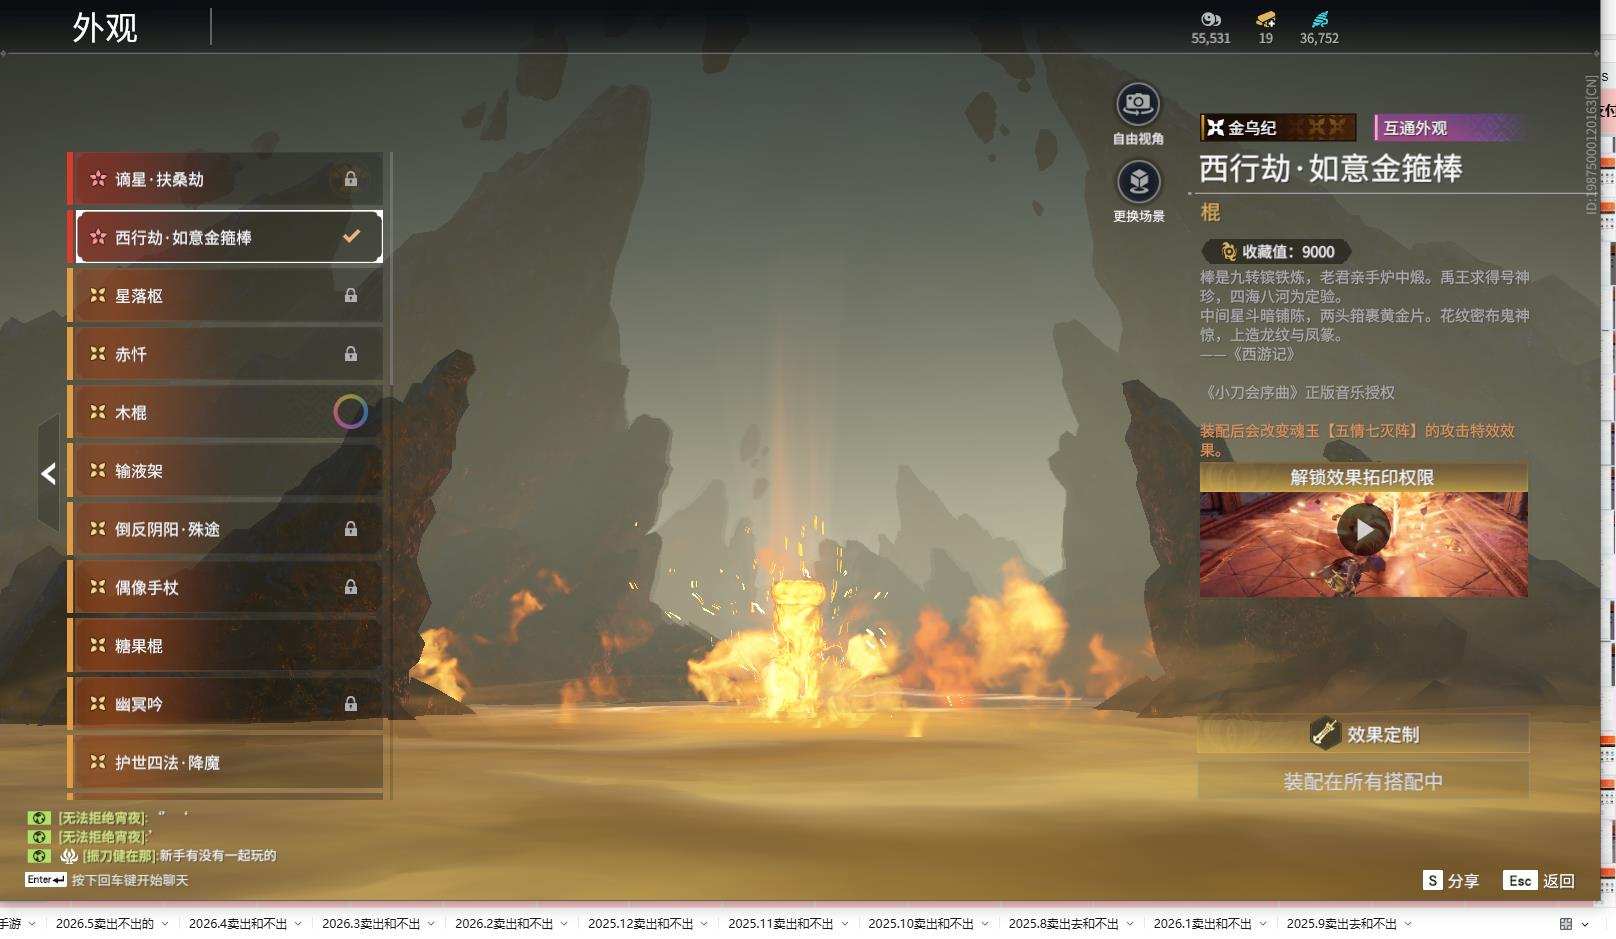Click the free camera (自由视角) icon
This screenshot has height=939, width=1616.
pyautogui.click(x=1138, y=104)
